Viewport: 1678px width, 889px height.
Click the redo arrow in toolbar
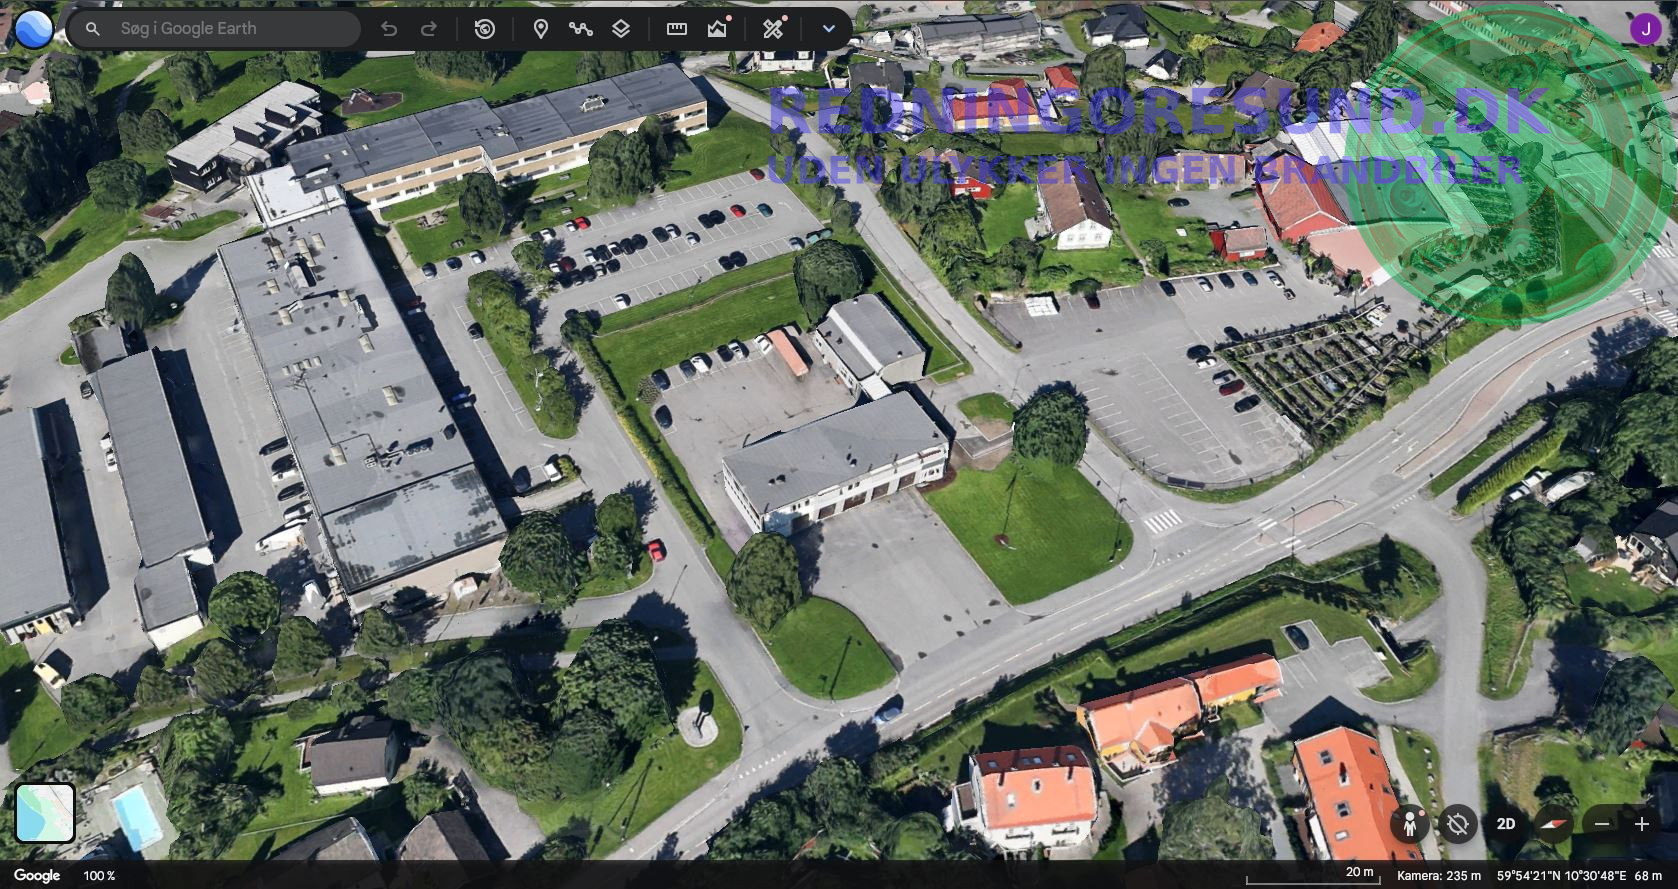point(429,29)
